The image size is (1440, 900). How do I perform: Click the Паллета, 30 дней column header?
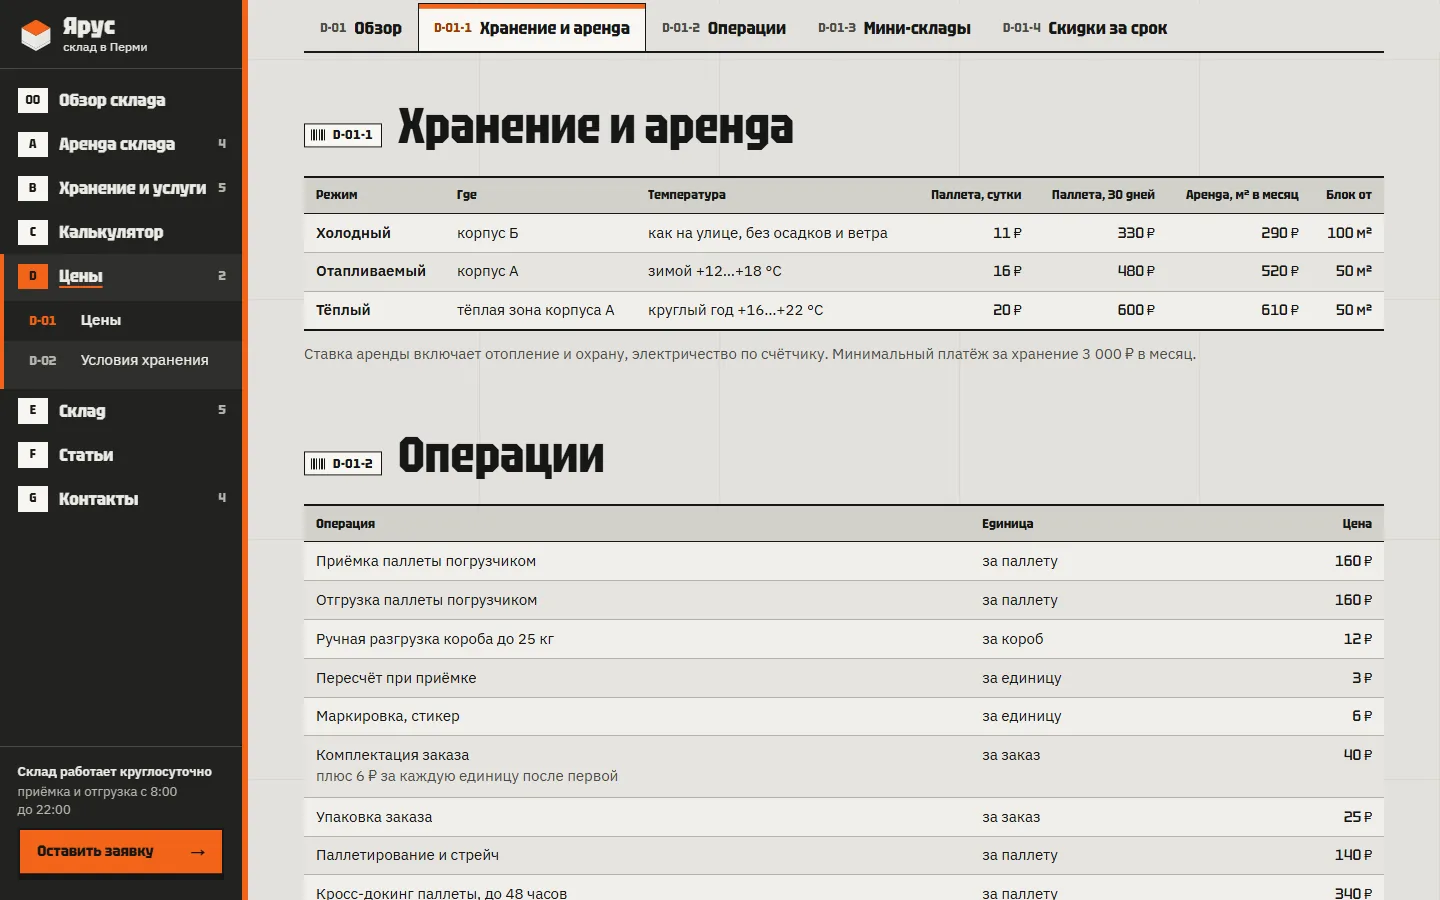(1103, 195)
